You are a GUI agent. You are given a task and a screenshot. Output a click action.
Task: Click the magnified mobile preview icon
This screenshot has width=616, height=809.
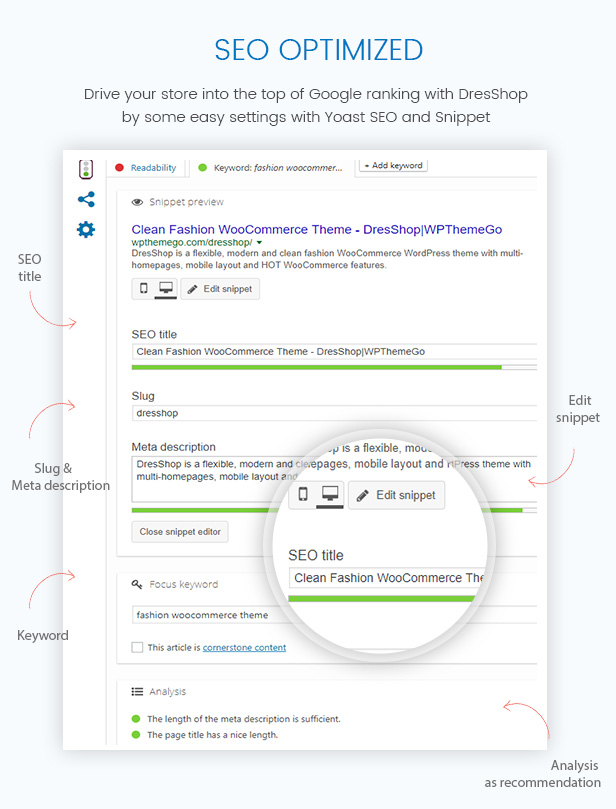[303, 494]
